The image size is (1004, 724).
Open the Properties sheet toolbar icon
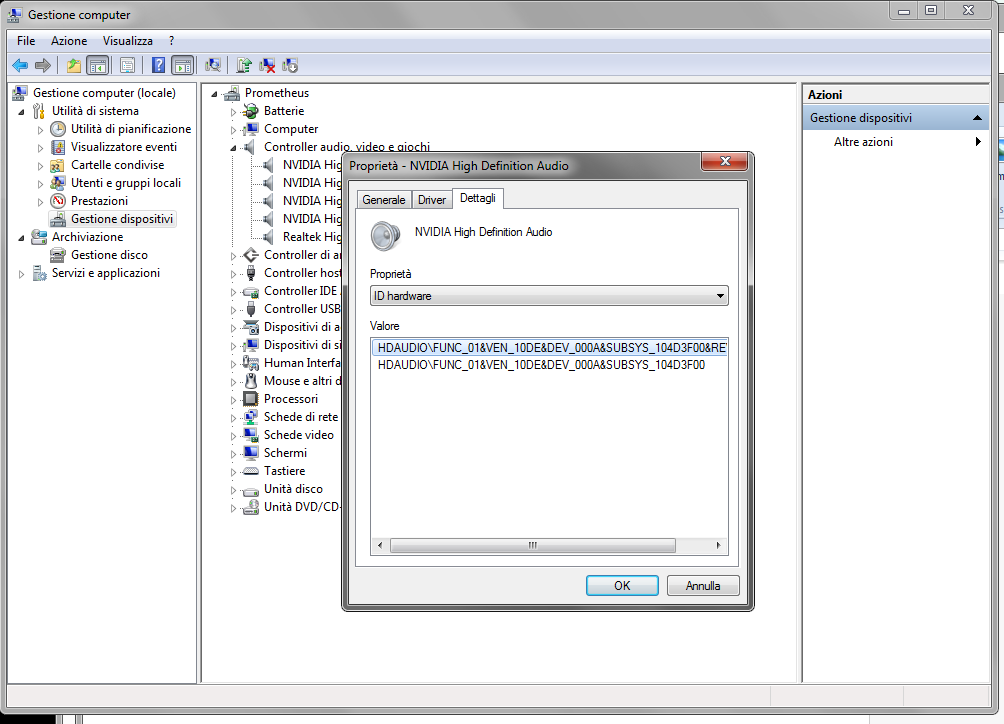pos(127,65)
